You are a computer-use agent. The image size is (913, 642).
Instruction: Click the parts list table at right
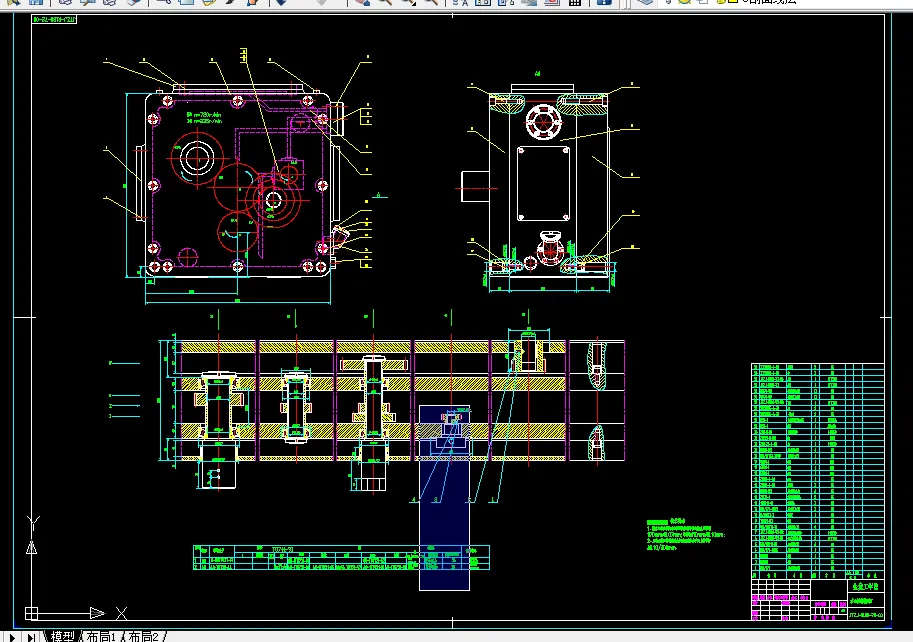tap(818, 470)
